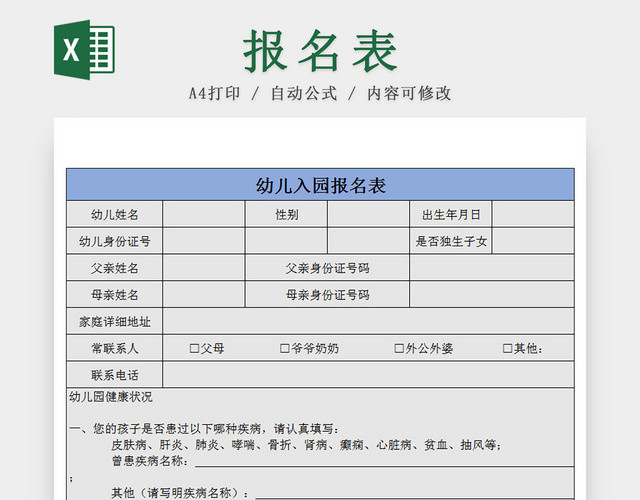The image size is (640, 500).
Task: Click the empty field next to 是否独生子女
Action: click(x=533, y=241)
